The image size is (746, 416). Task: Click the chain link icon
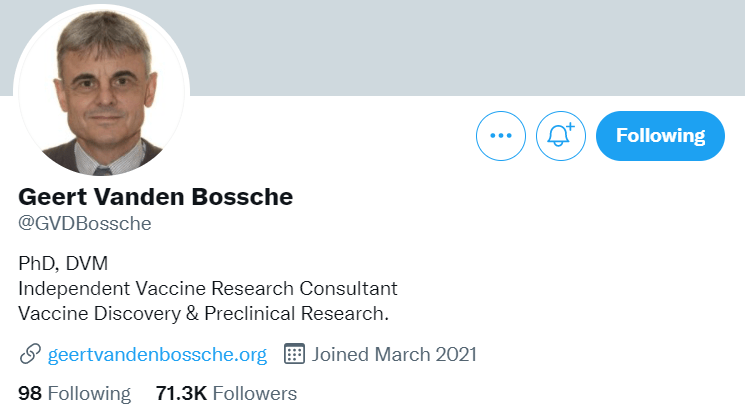[x=30, y=354]
